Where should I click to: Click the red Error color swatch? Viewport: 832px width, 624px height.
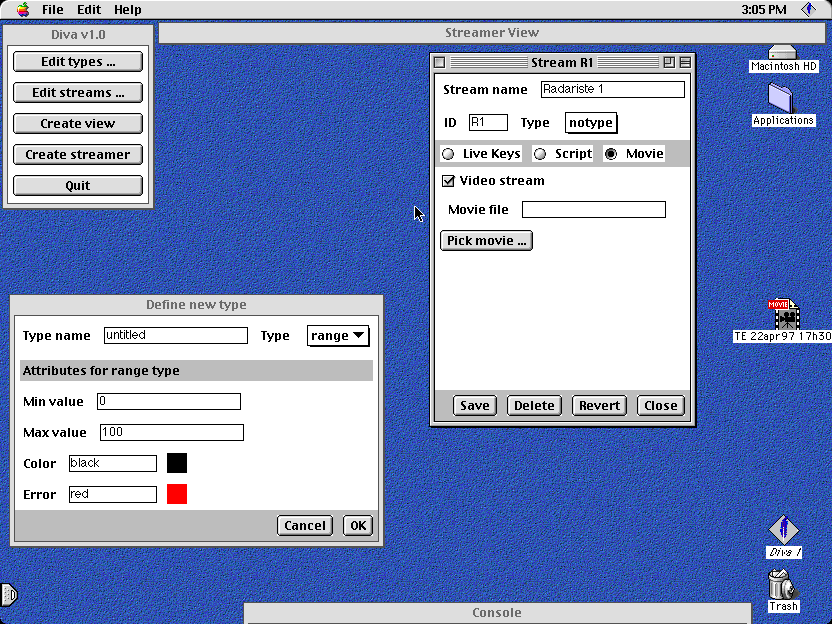[177, 494]
